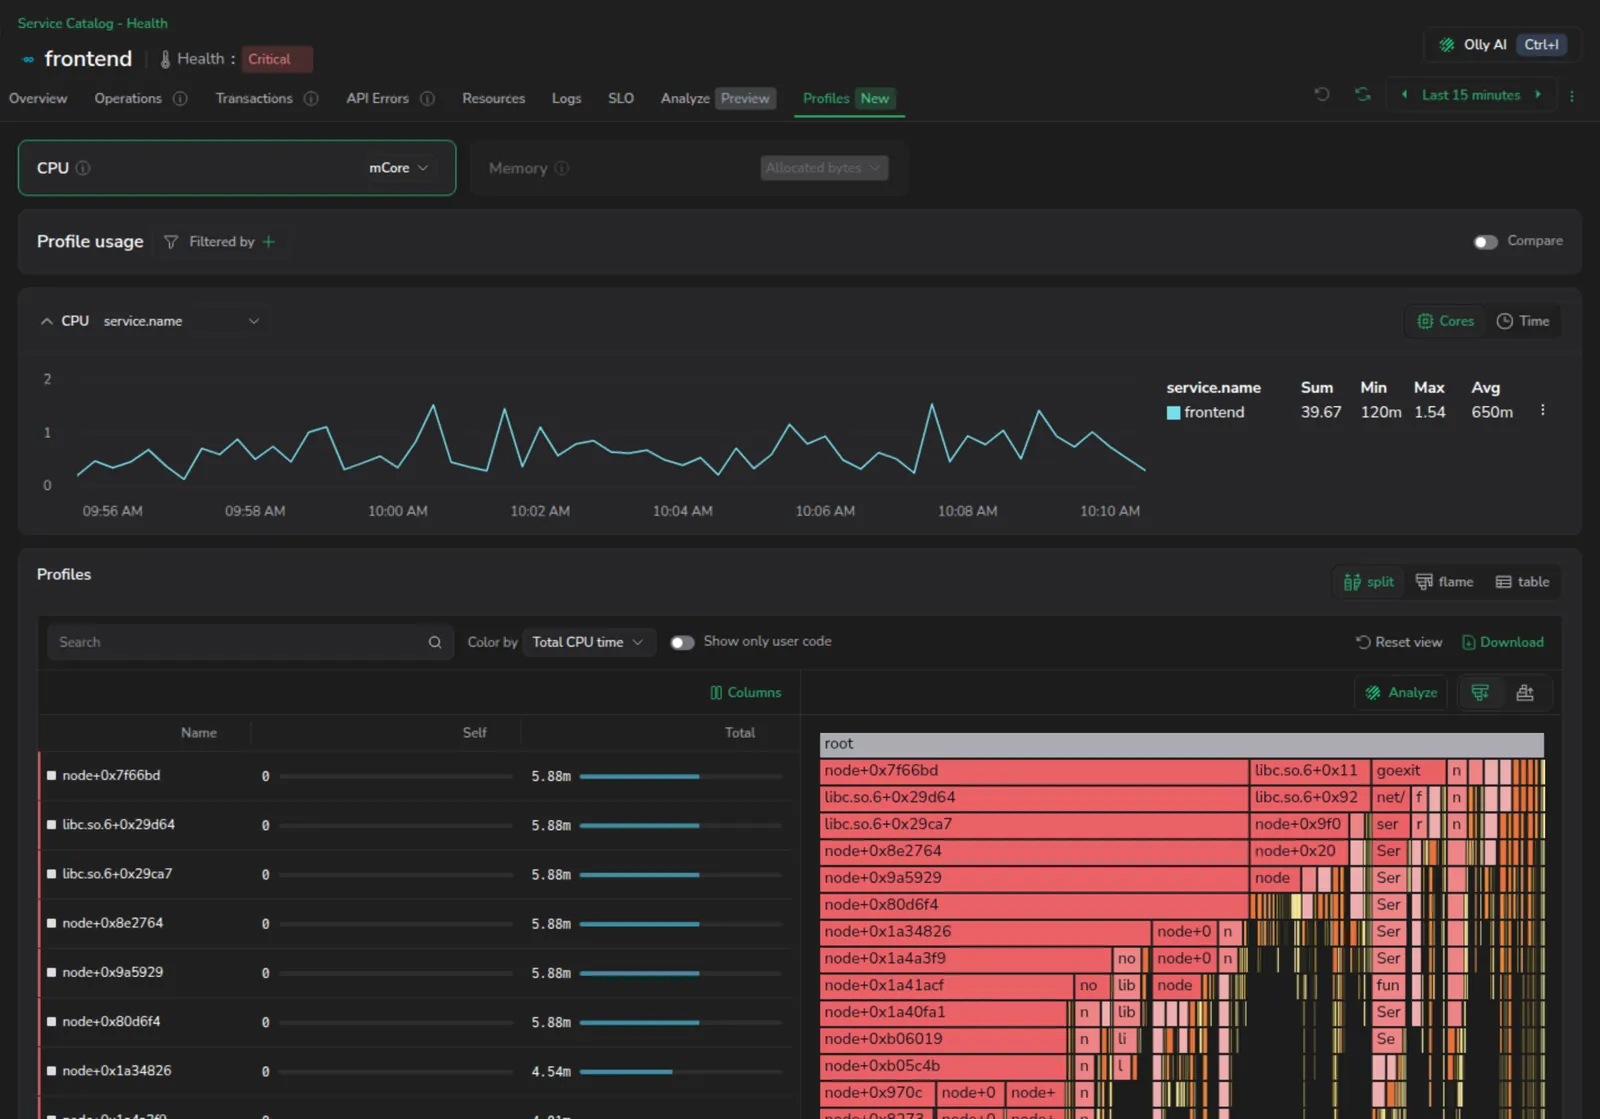Click the frontend cyan legend swatch
This screenshot has width=1600, height=1119.
(1173, 412)
